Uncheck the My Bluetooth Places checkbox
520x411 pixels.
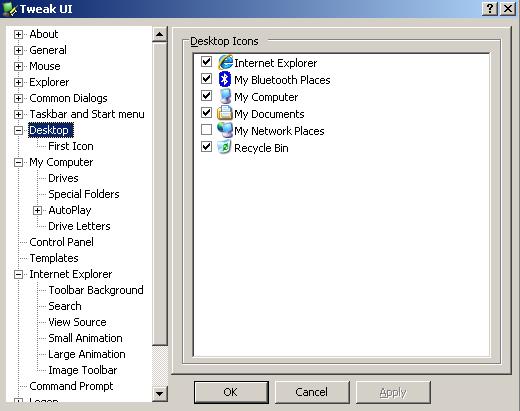[206, 79]
